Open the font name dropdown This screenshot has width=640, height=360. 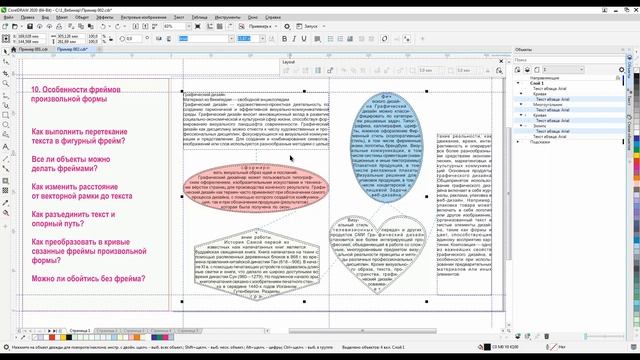pos(231,39)
